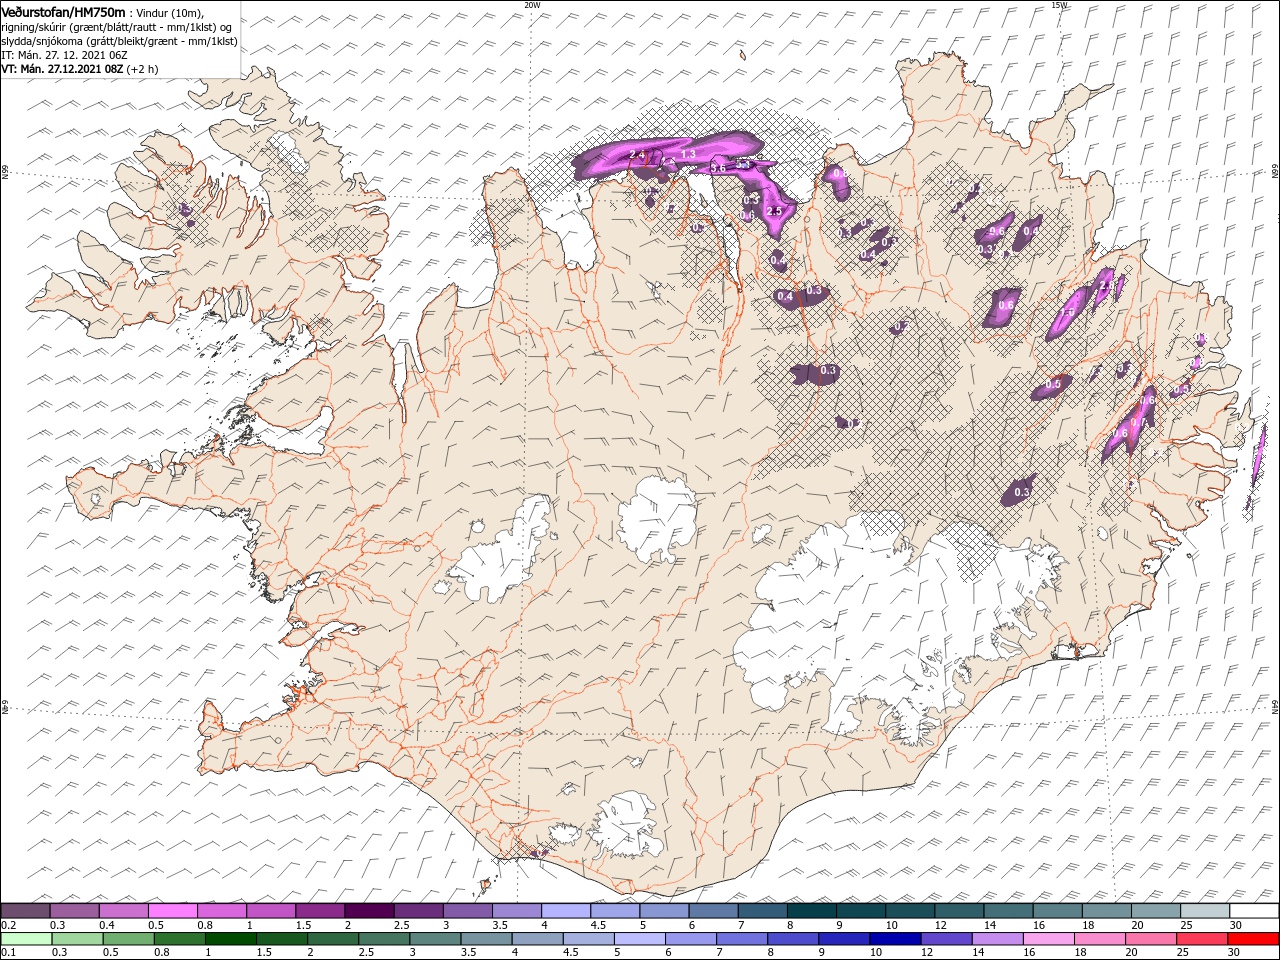Viewport: 1280px width, 960px height.
Task: Click the '0.1' label under bottom legend row
Action: (7, 953)
